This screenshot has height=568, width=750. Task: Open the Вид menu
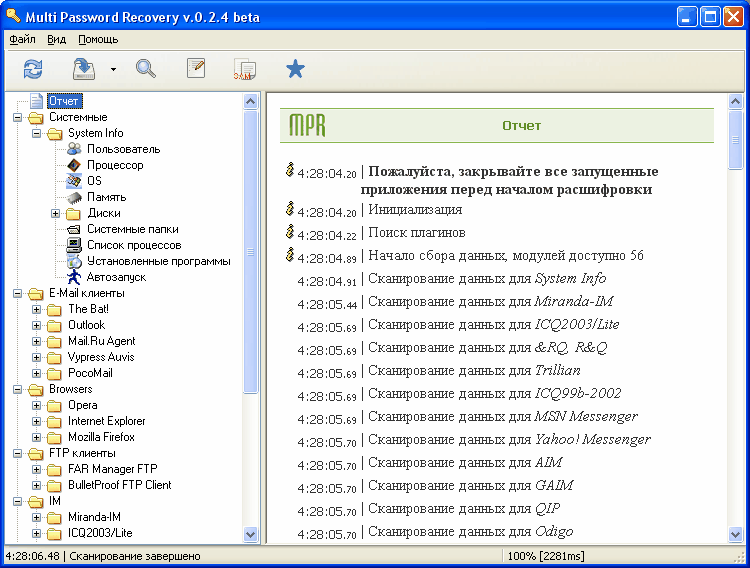tap(57, 39)
